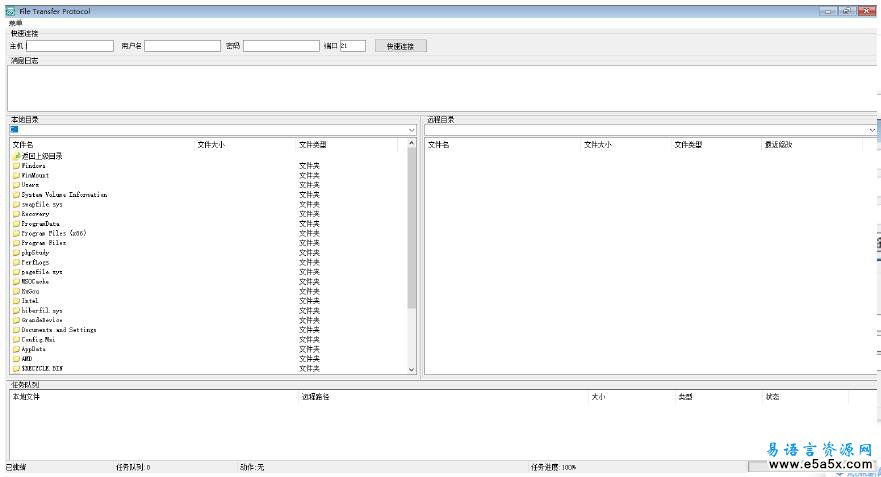Click the 任务队列 panel label
Image resolution: width=881 pixels, height=477 pixels.
(x=25, y=385)
